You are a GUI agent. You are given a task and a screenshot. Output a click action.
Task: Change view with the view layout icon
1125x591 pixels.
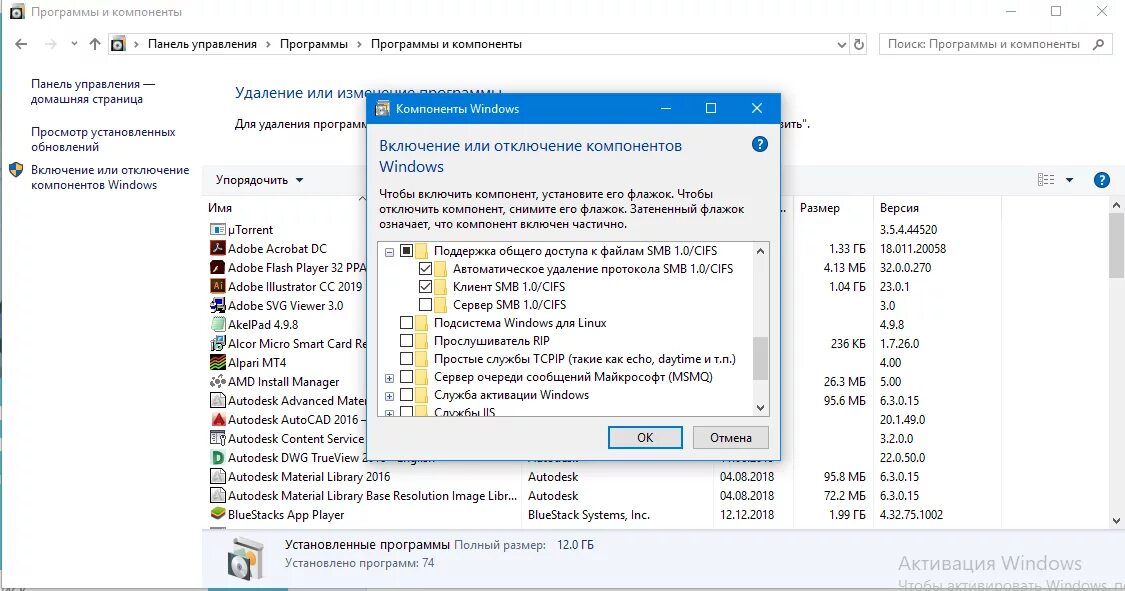pos(1046,180)
